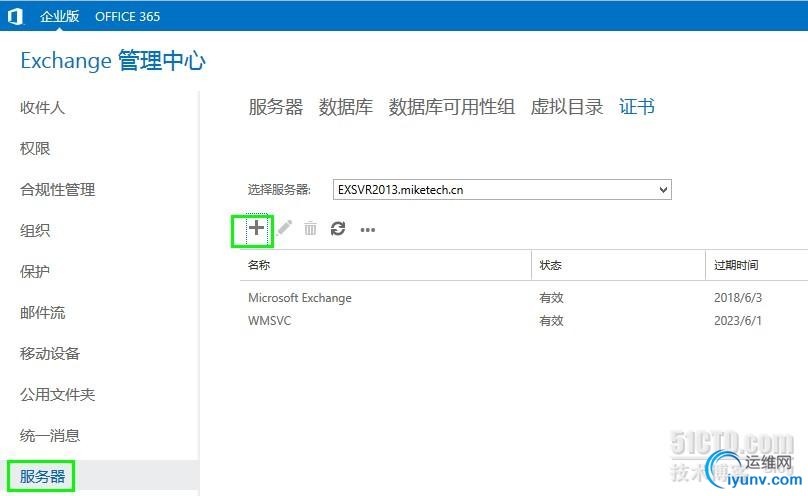808x496 pixels.
Task: Open the 数据库 tab
Action: (346, 107)
